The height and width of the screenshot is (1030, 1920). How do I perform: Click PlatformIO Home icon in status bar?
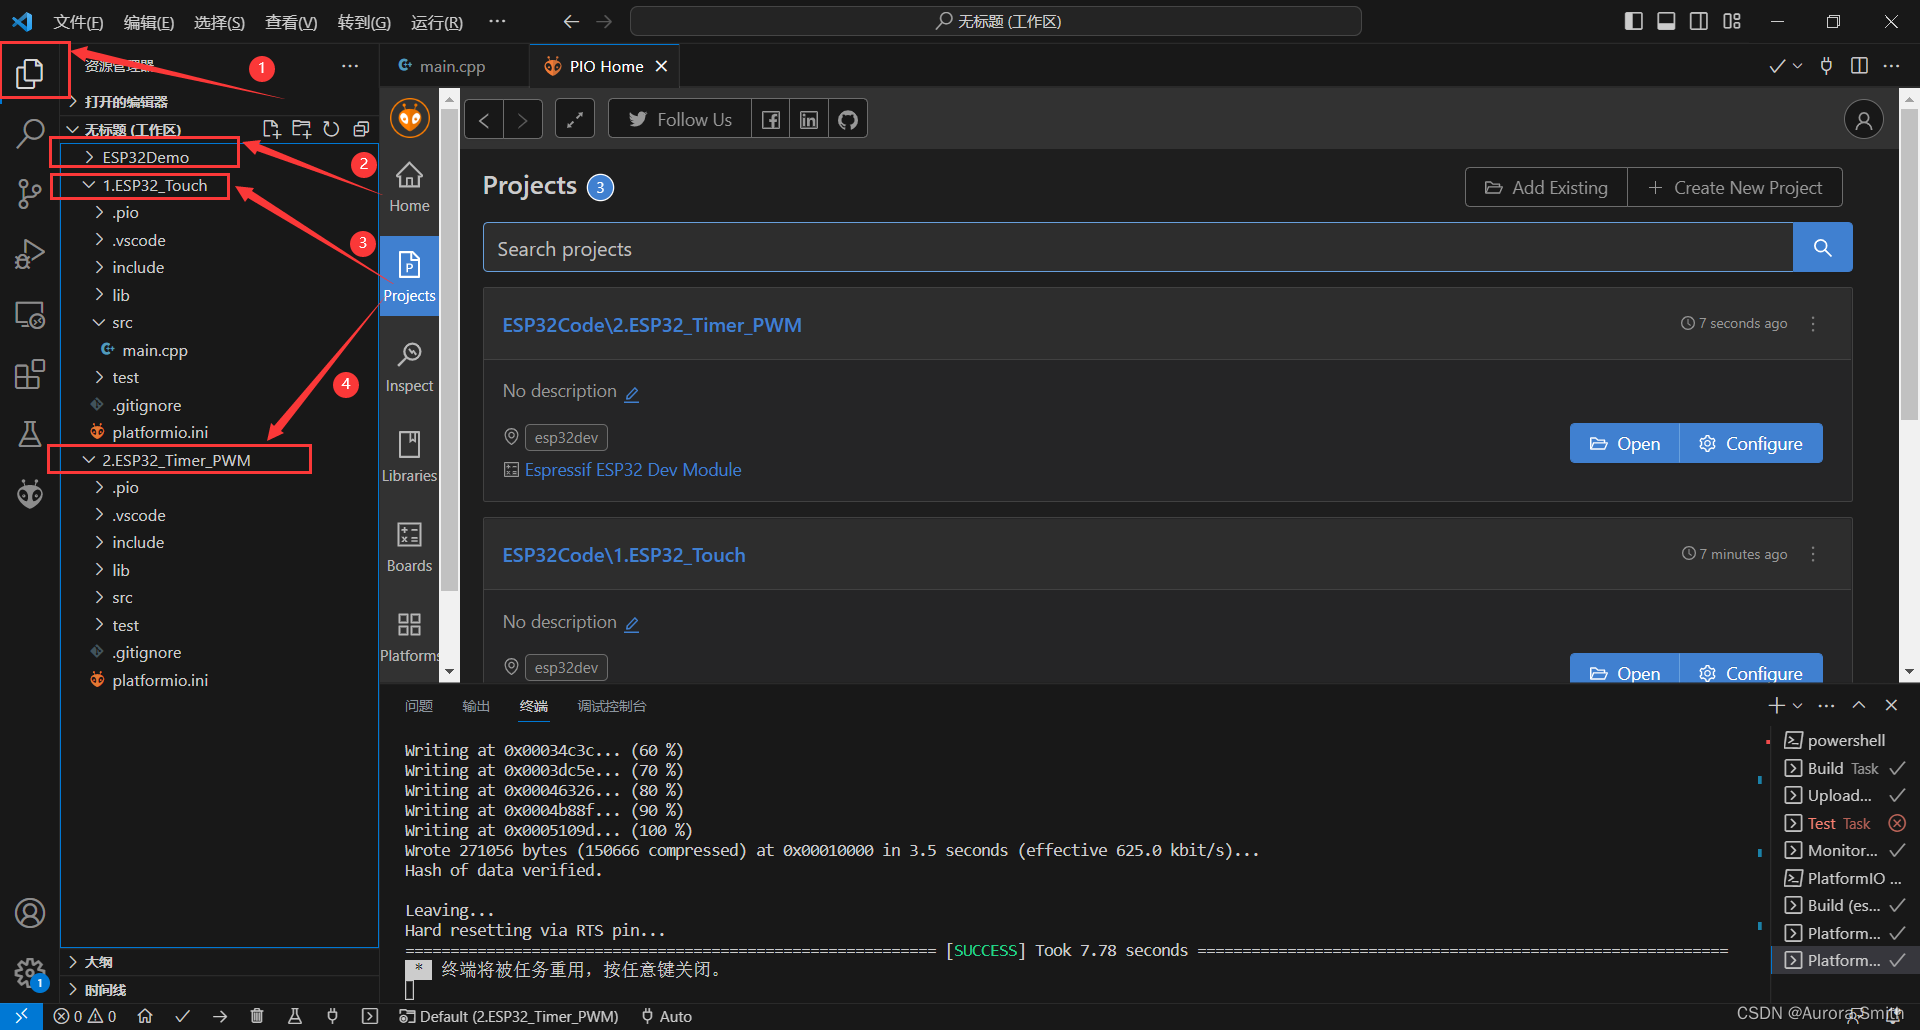pos(145,1016)
